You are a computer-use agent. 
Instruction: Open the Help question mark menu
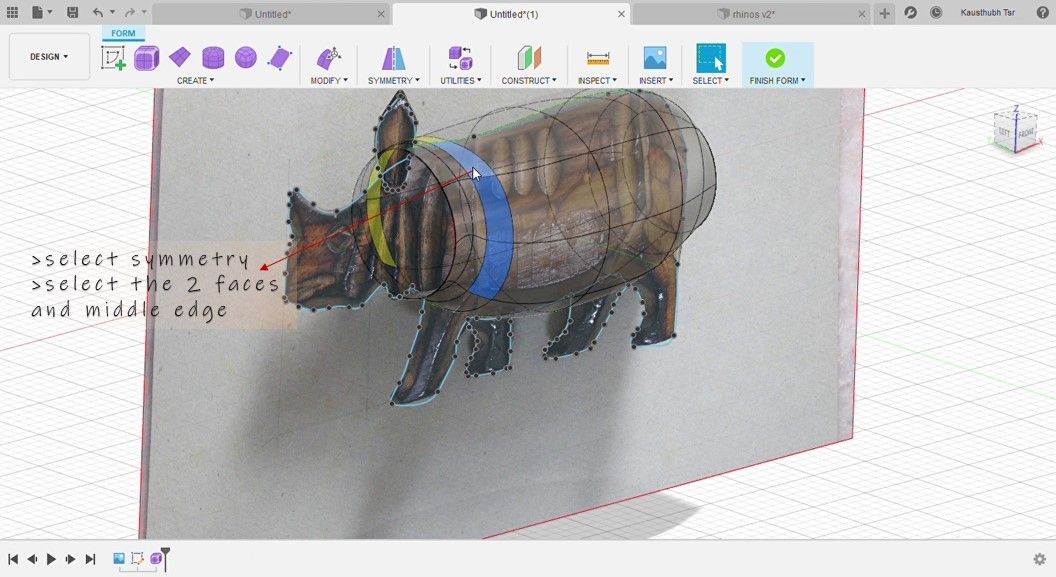(x=1043, y=13)
